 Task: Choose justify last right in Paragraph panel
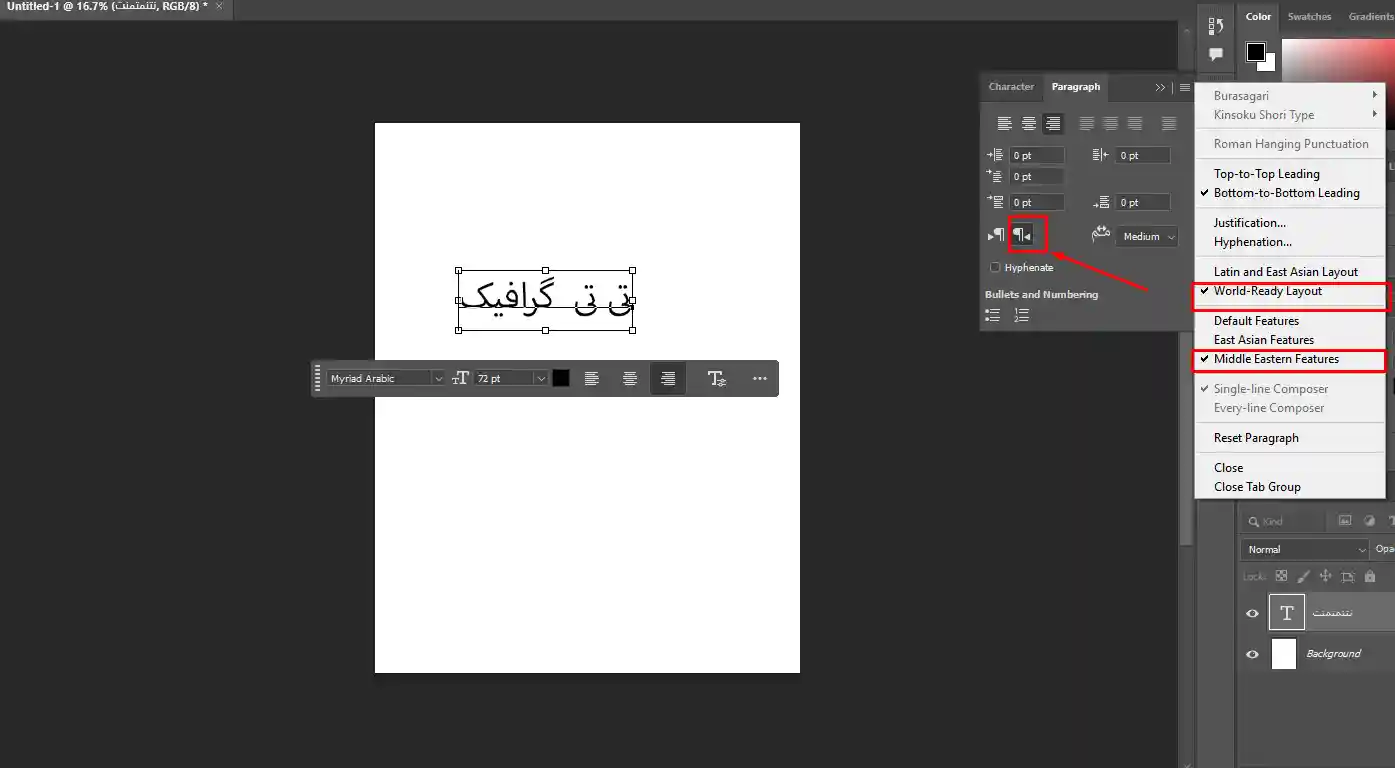click(x=1135, y=124)
